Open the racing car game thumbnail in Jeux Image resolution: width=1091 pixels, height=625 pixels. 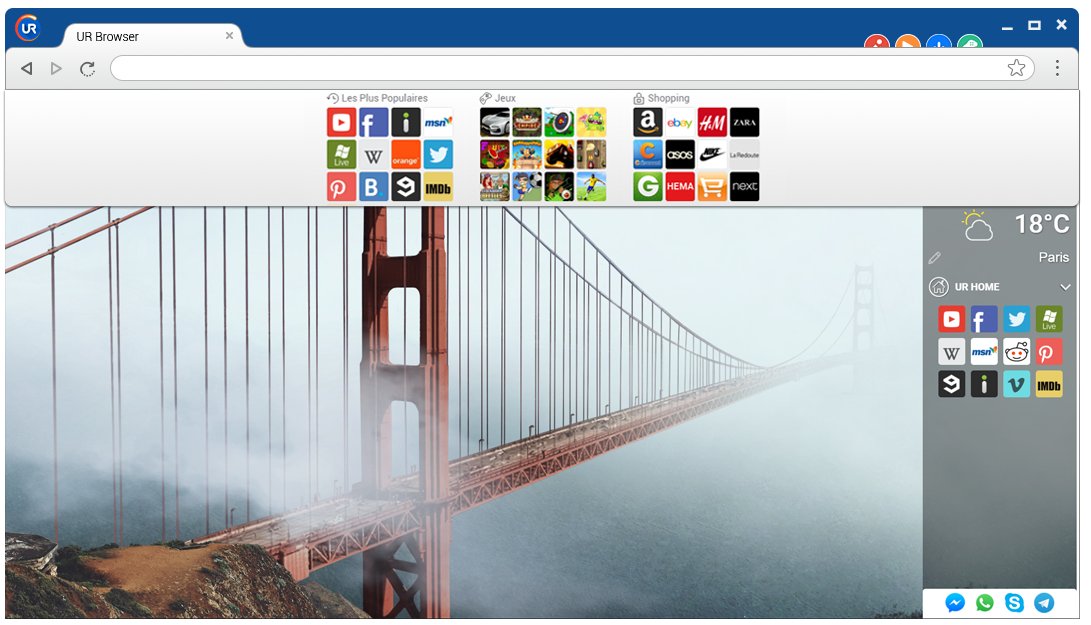pos(495,123)
